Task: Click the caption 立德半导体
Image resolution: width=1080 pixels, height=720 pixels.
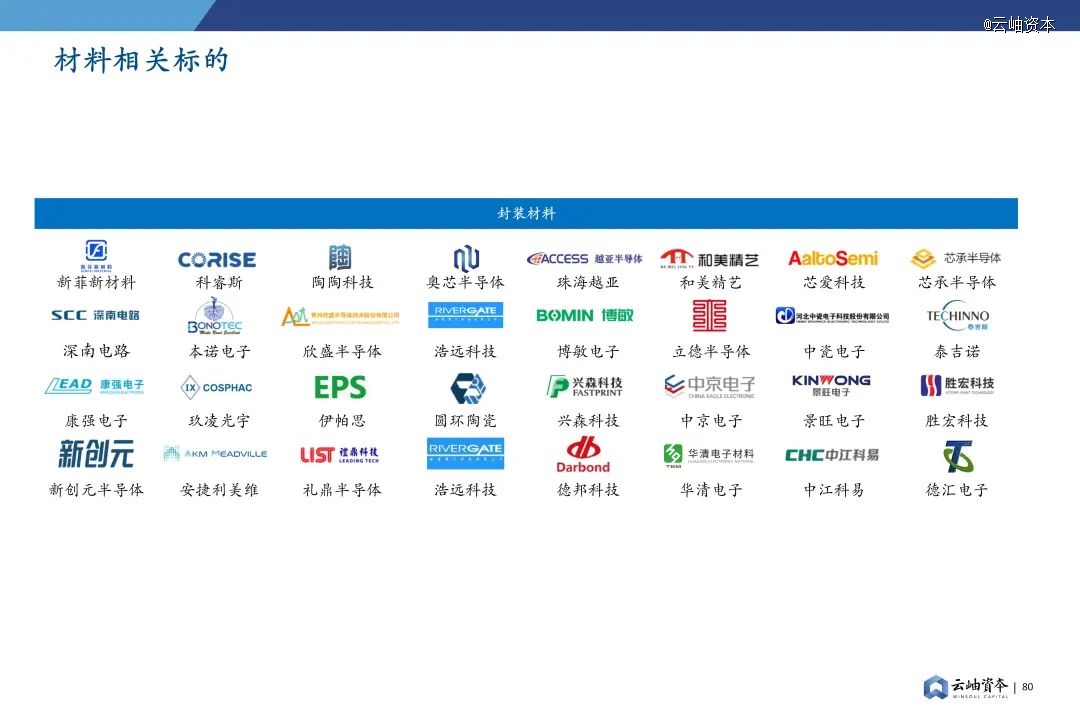Action: point(712,352)
